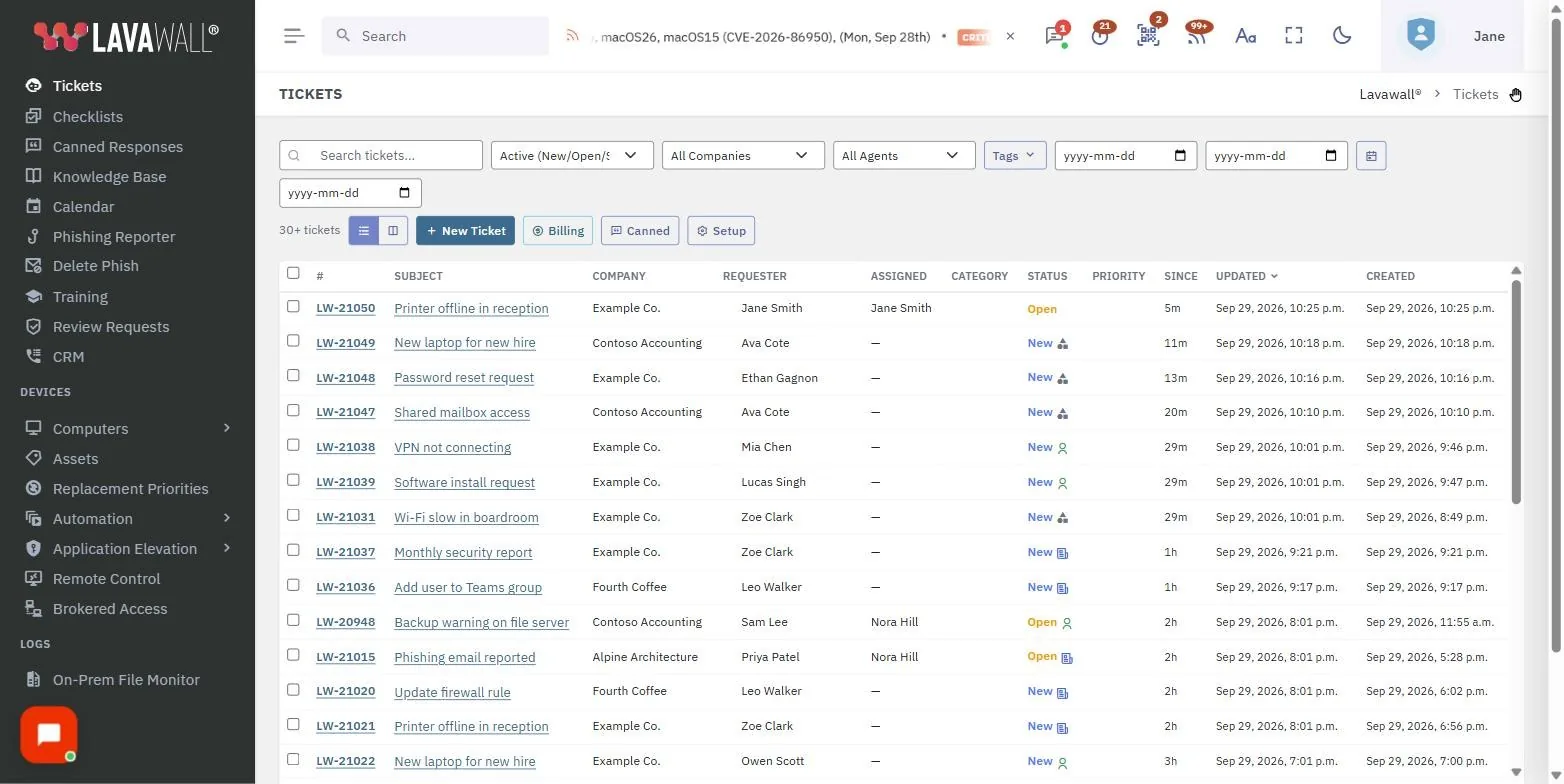Click the calendar icon button beside date filters
The image size is (1564, 784).
[x=1371, y=156]
